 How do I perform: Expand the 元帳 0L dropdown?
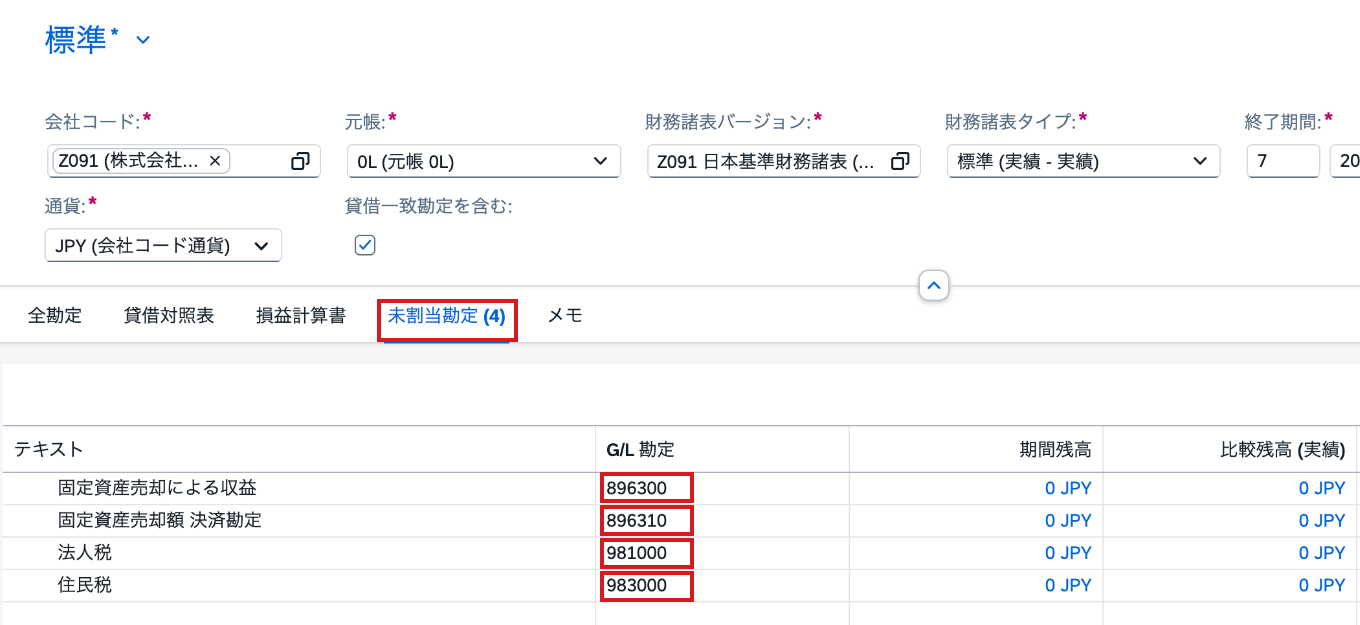pos(600,161)
